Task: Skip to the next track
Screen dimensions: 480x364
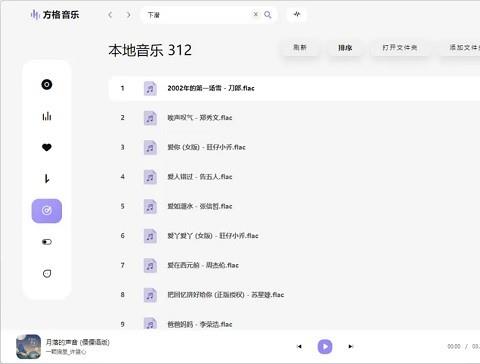Action: [x=351, y=347]
